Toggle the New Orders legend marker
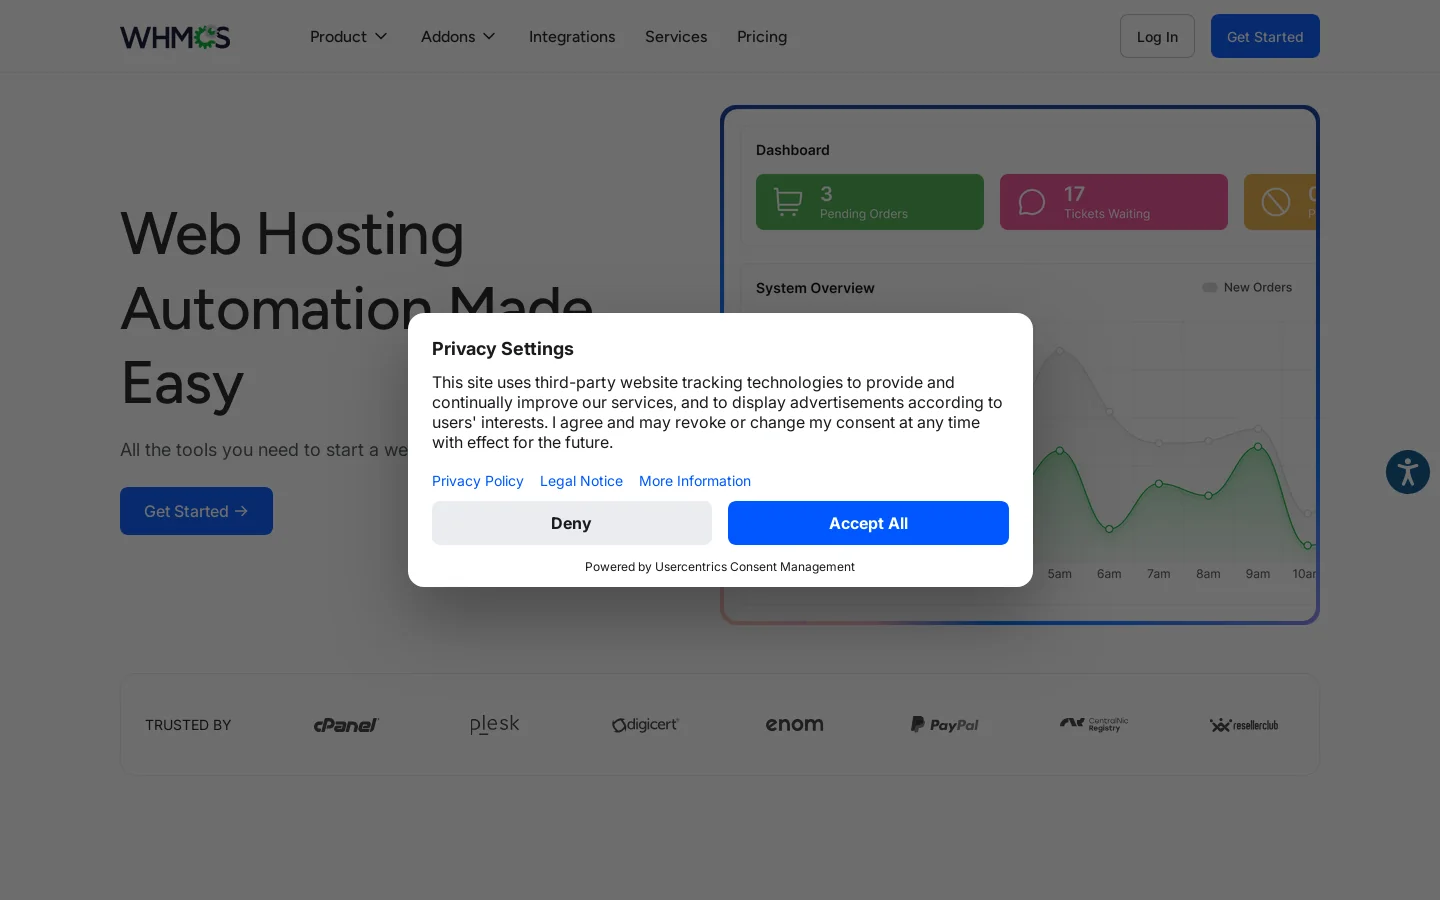 [1210, 287]
